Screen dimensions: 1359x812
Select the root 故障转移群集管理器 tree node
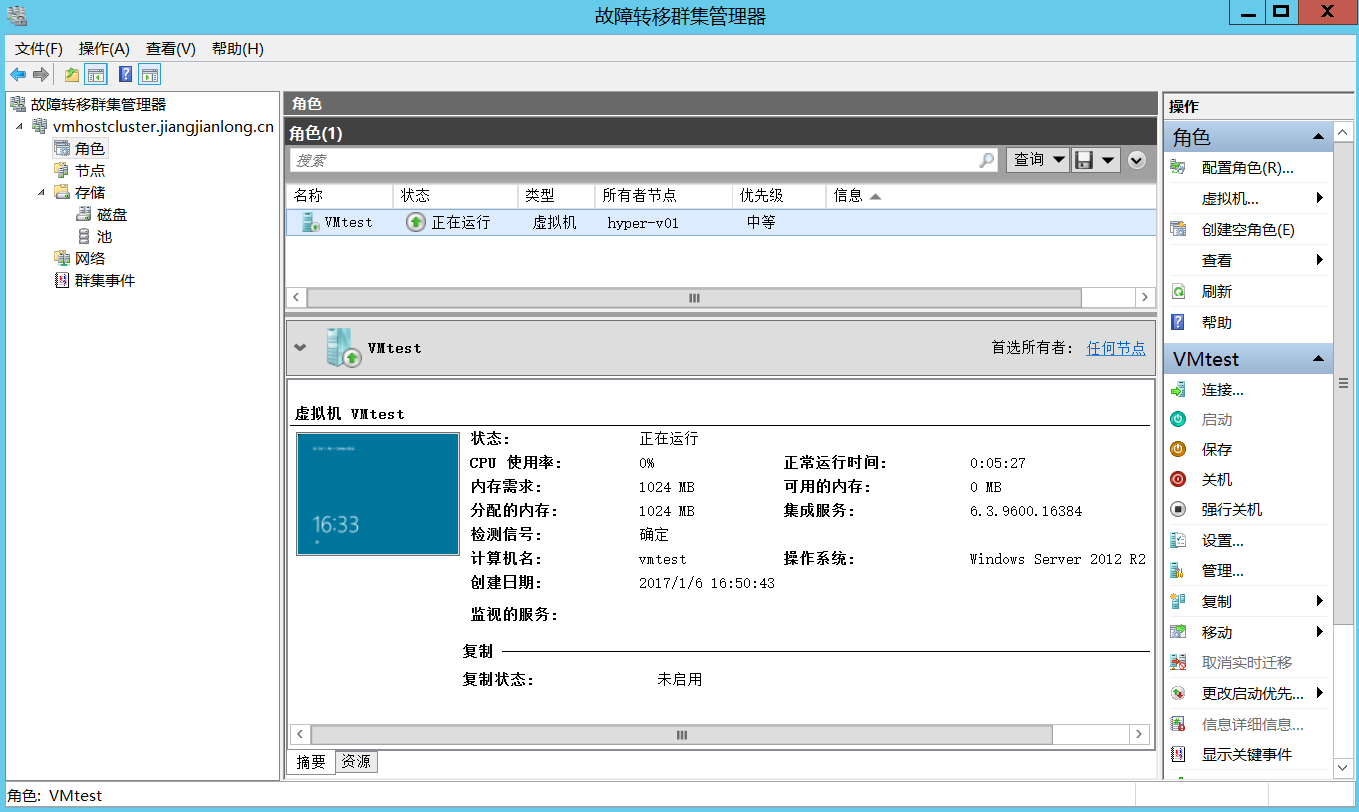(98, 104)
